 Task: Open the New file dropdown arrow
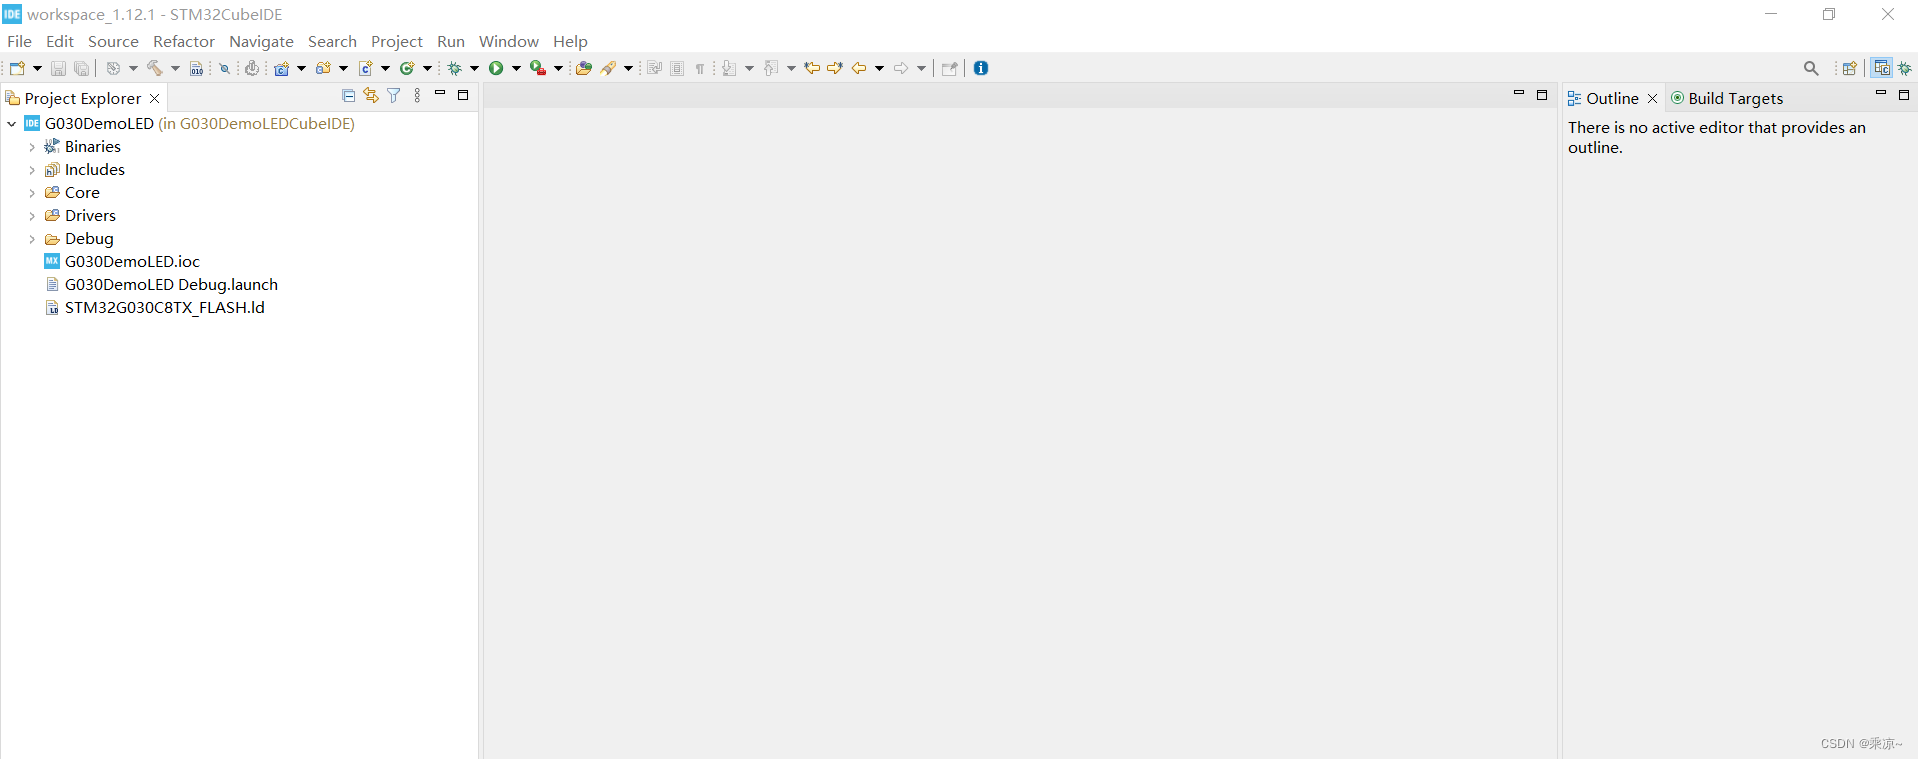click(38, 69)
